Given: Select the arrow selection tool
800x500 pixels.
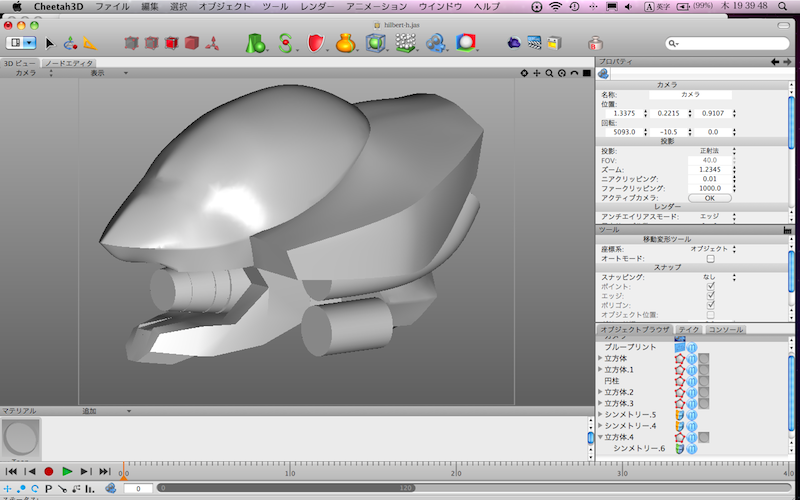Looking at the screenshot, I should pos(50,43).
